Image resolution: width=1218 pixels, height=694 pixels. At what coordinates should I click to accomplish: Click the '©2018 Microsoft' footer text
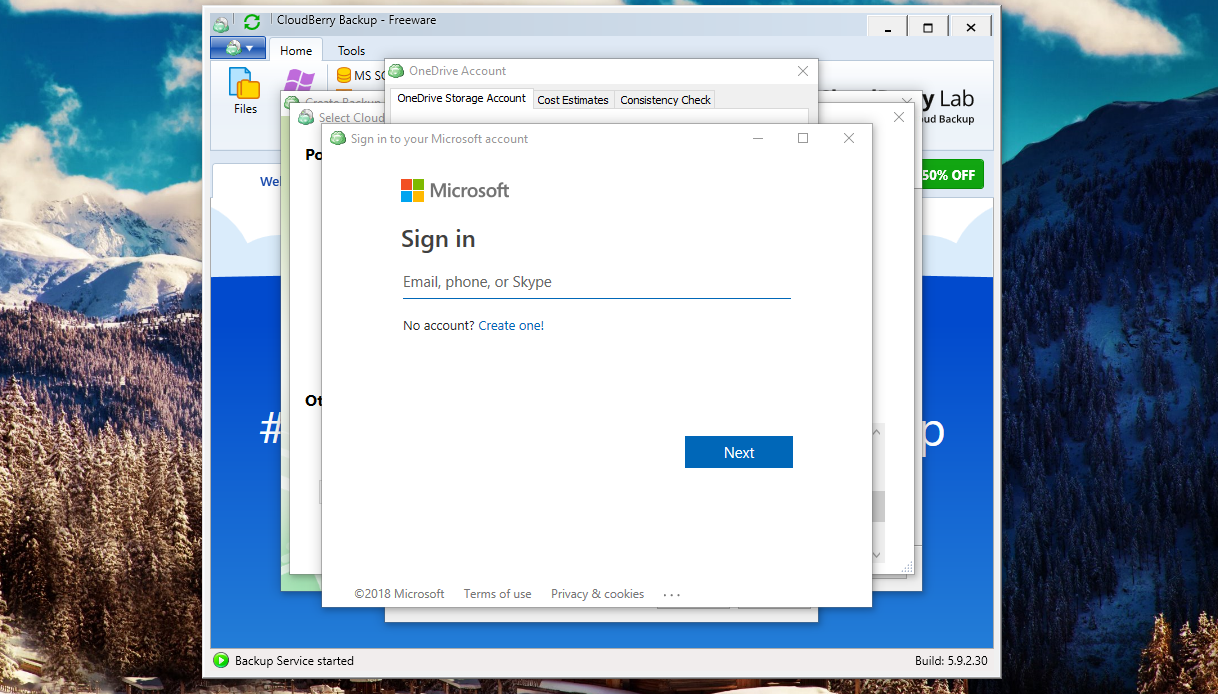click(x=399, y=594)
